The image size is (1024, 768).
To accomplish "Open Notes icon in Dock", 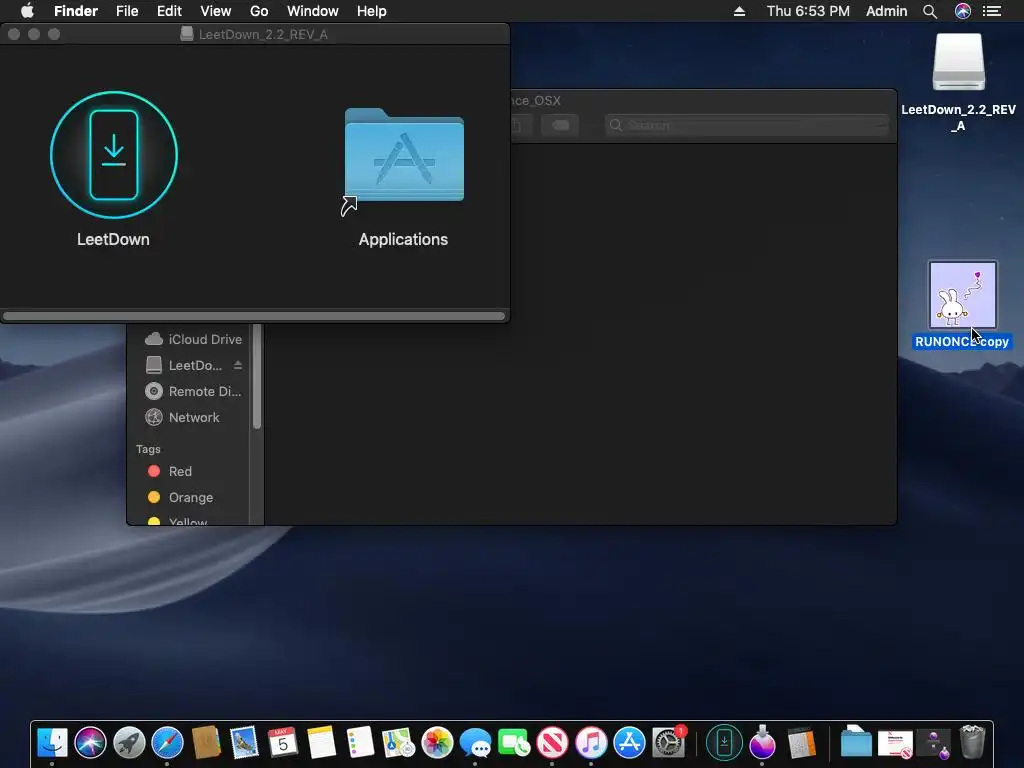I will [x=321, y=743].
